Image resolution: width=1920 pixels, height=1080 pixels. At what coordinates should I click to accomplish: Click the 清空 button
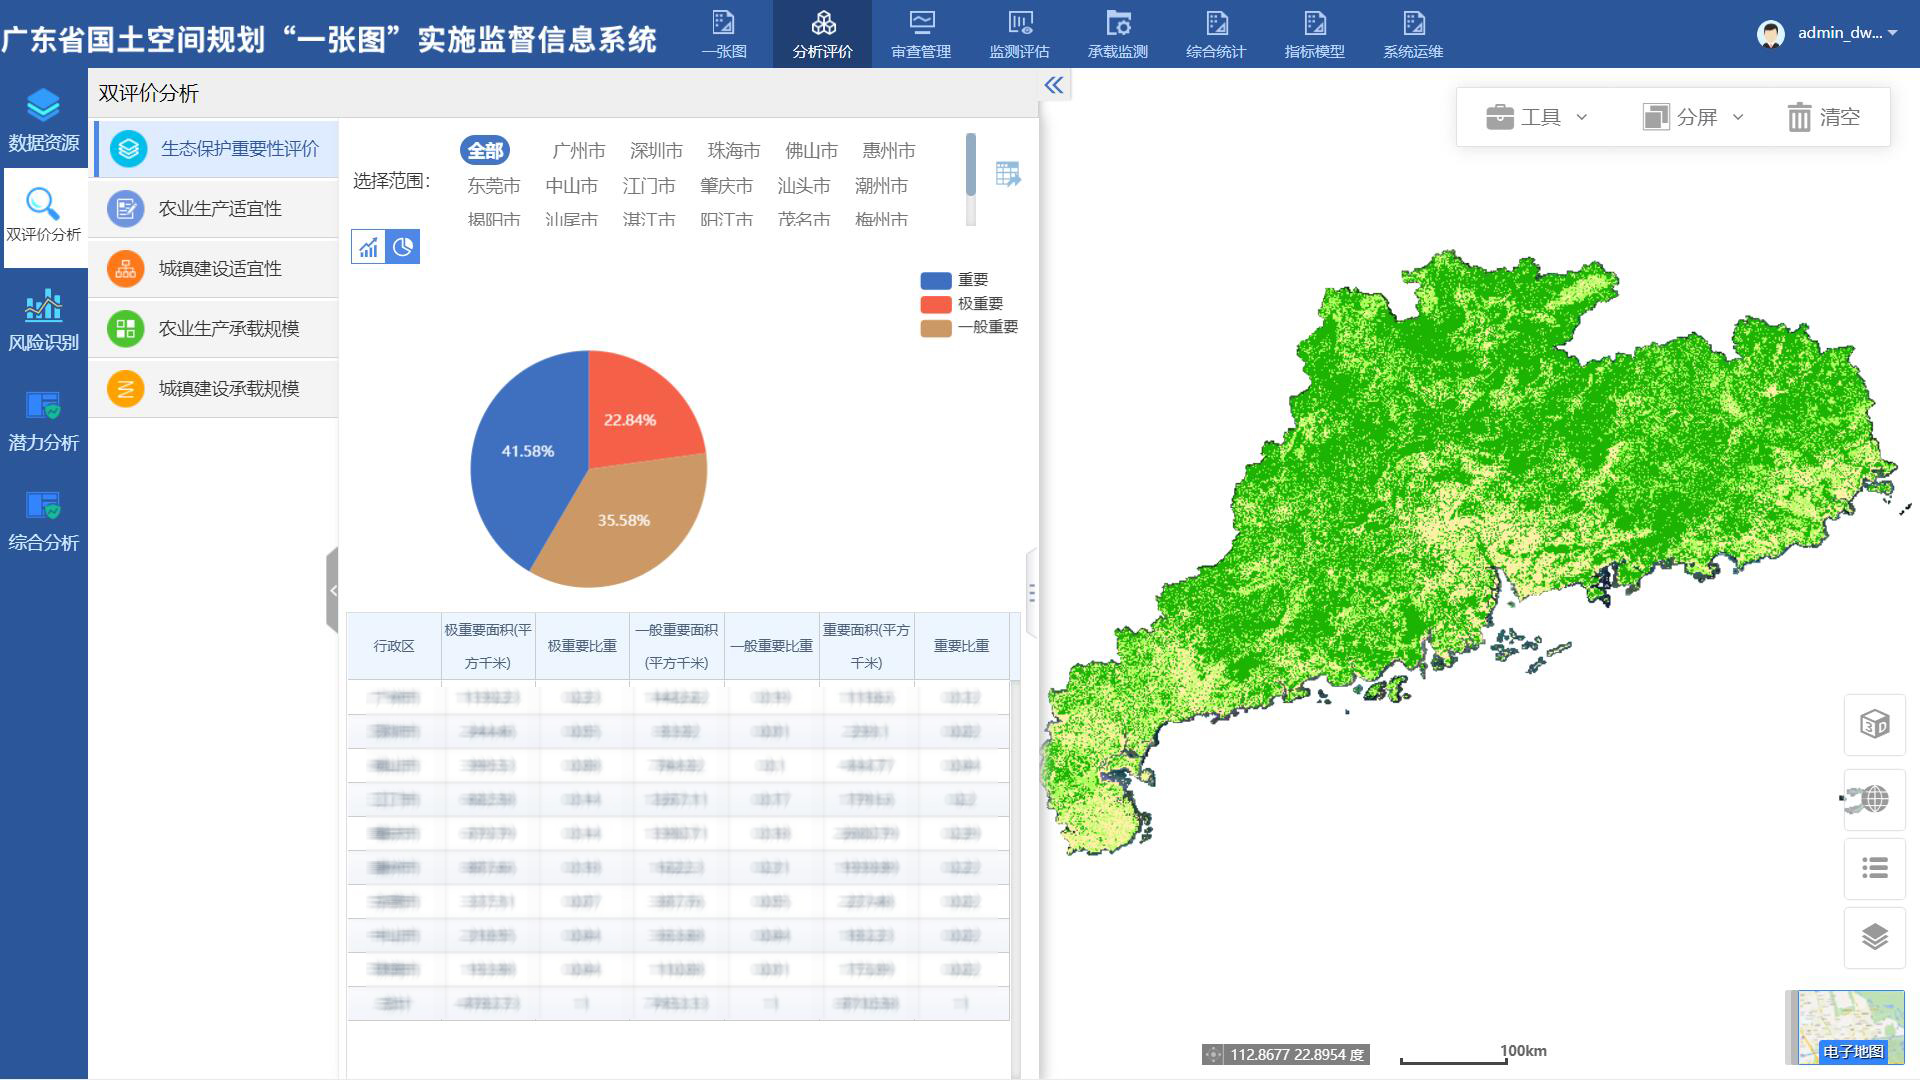[1824, 116]
